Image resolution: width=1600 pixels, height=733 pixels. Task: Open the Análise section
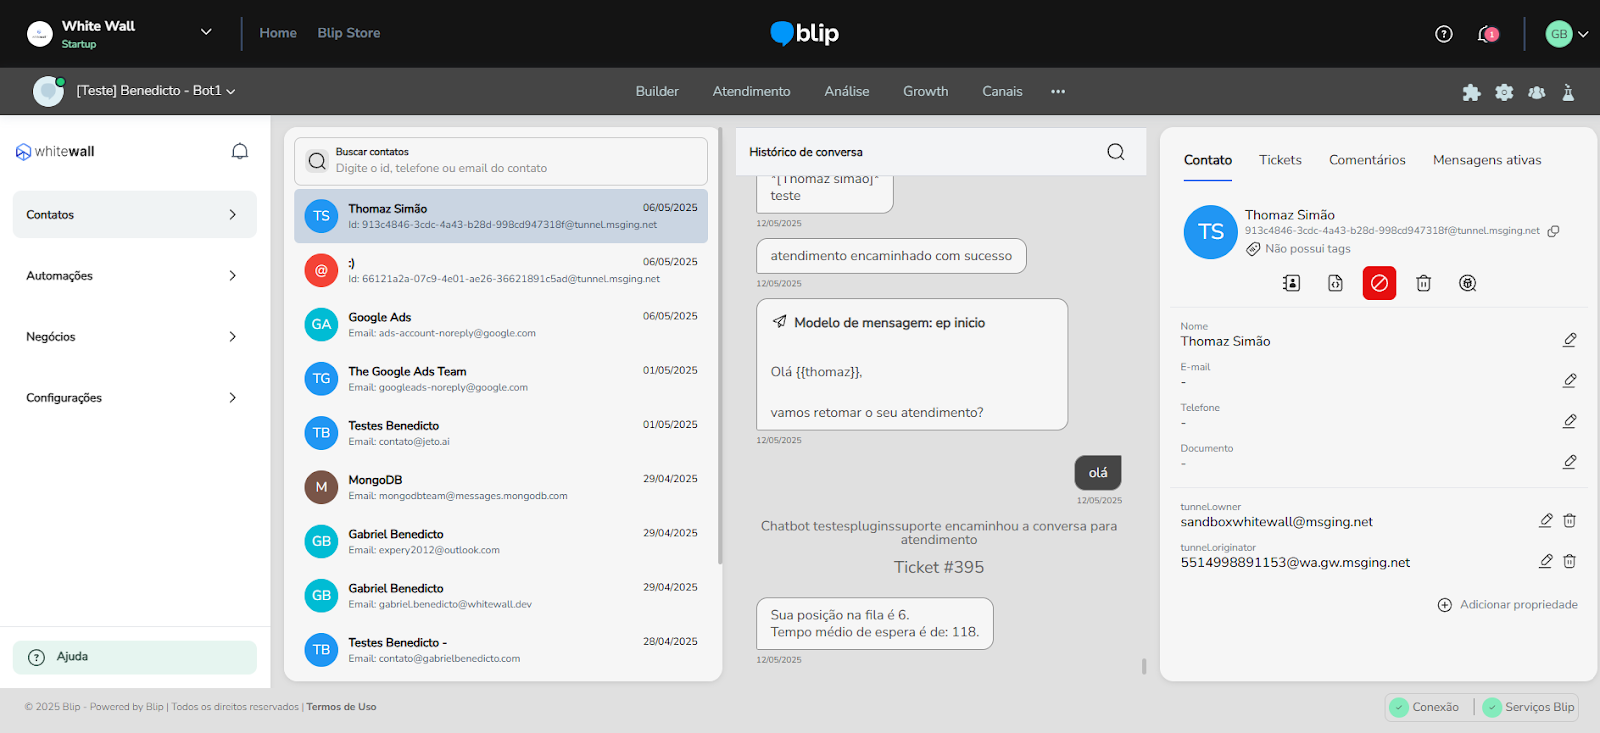tap(847, 91)
